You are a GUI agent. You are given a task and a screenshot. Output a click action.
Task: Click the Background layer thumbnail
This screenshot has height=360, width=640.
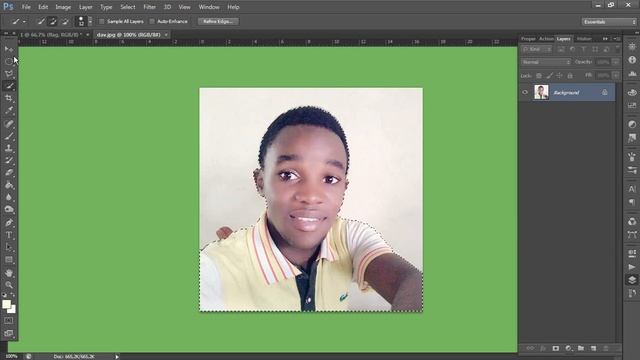541,92
